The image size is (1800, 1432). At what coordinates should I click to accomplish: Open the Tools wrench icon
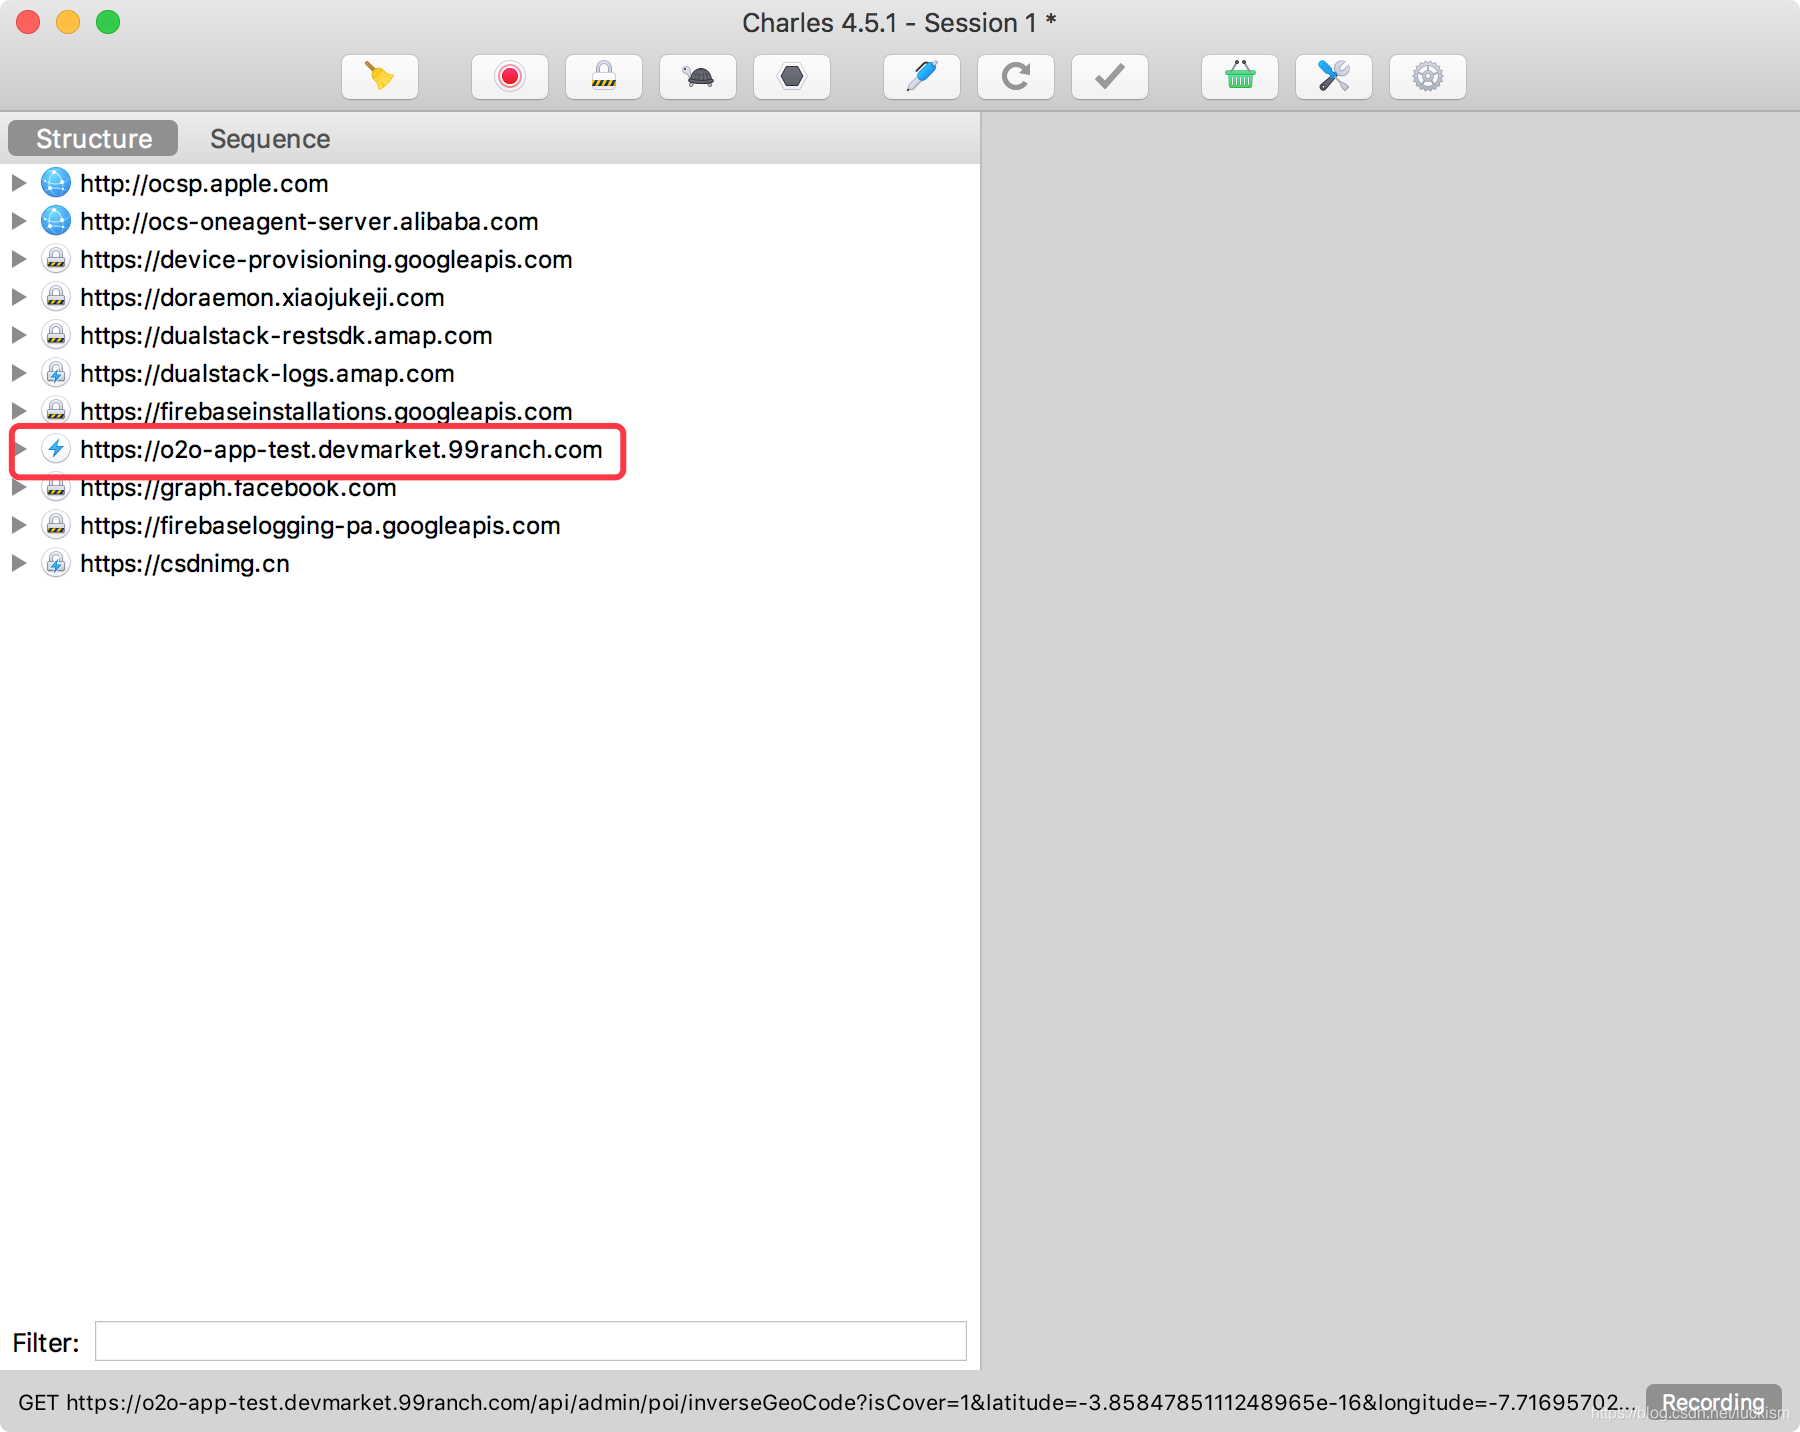click(1334, 77)
